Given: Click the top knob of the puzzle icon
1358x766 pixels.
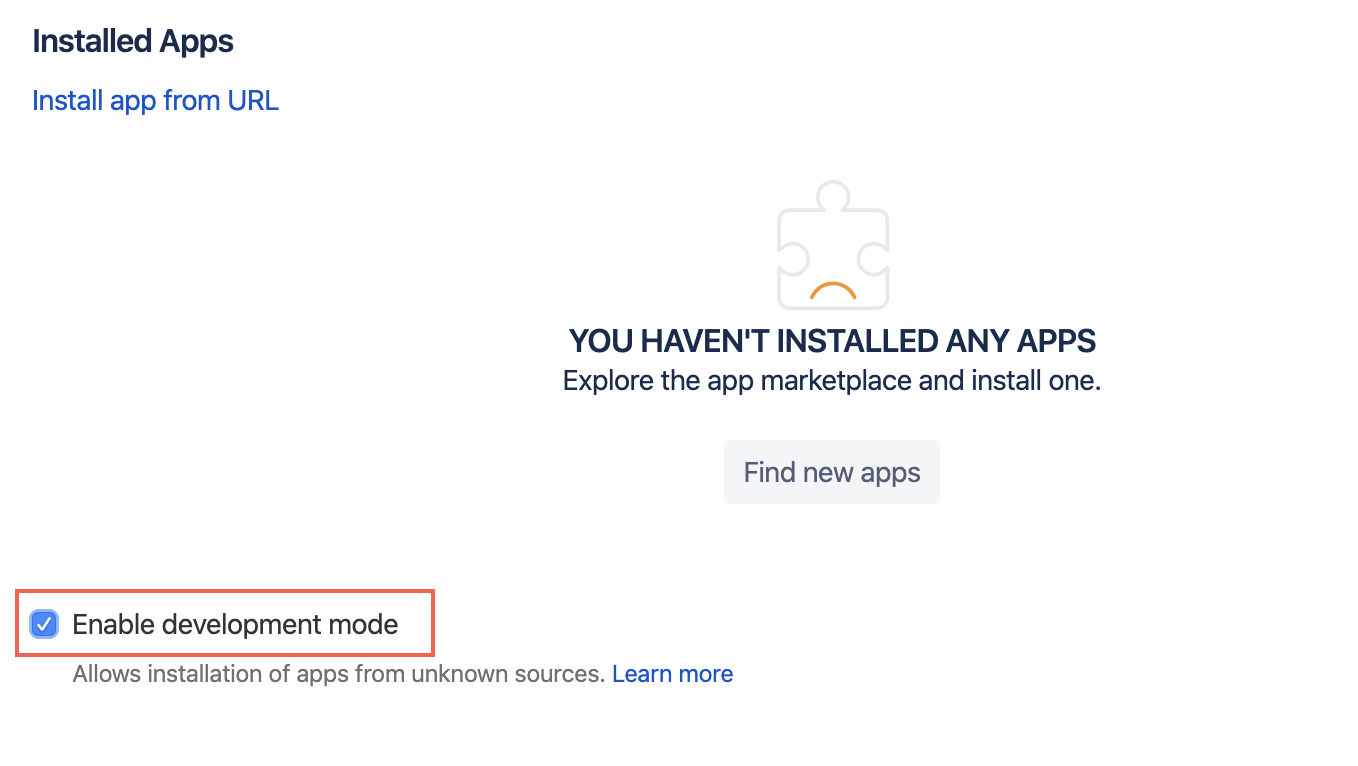Looking at the screenshot, I should (x=832, y=194).
